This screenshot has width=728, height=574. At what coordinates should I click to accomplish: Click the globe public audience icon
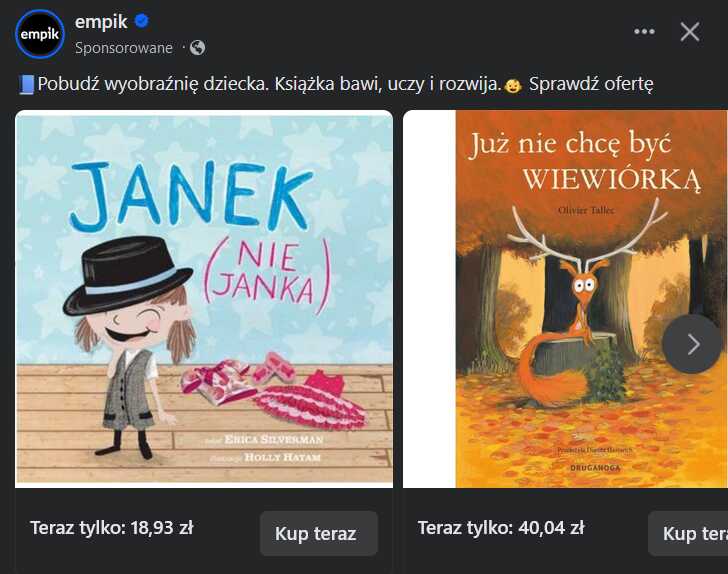pos(197,47)
